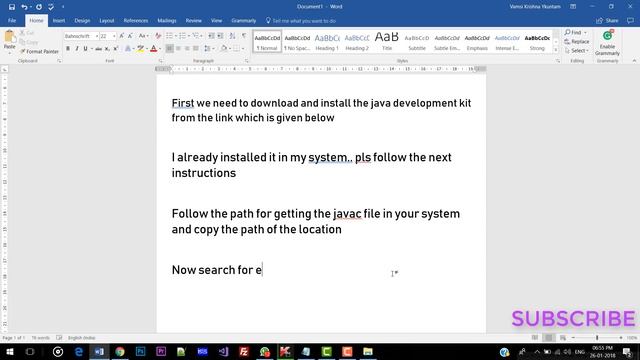Toggle align left

point(169,49)
